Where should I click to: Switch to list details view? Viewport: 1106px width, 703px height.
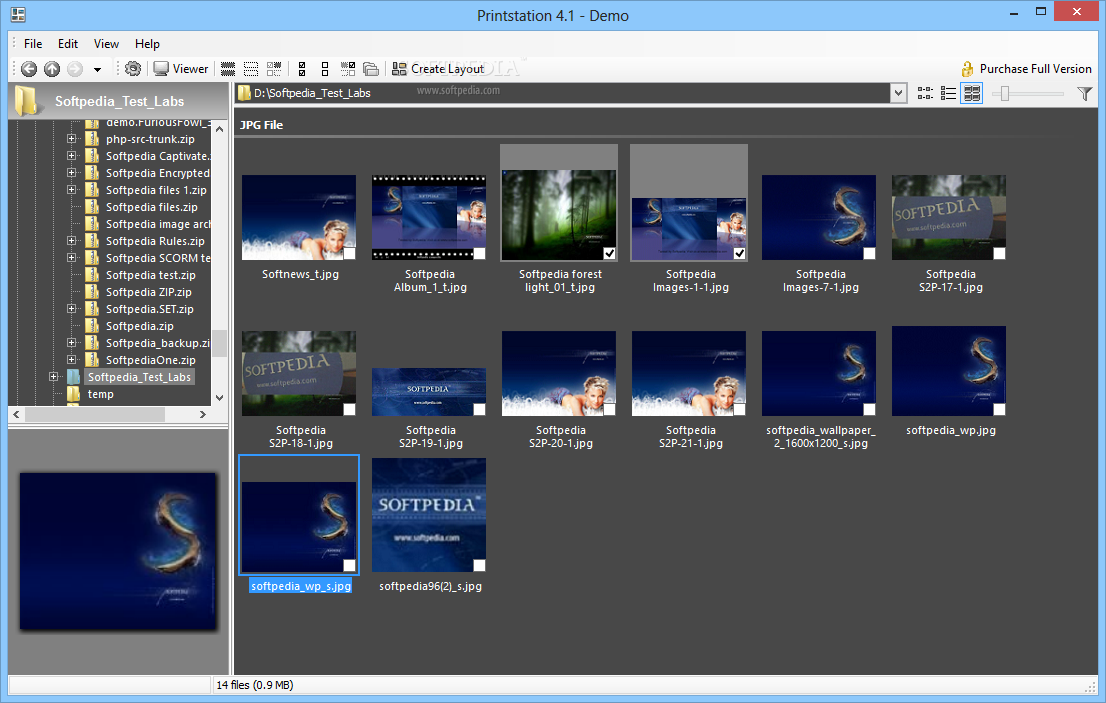[x=949, y=93]
